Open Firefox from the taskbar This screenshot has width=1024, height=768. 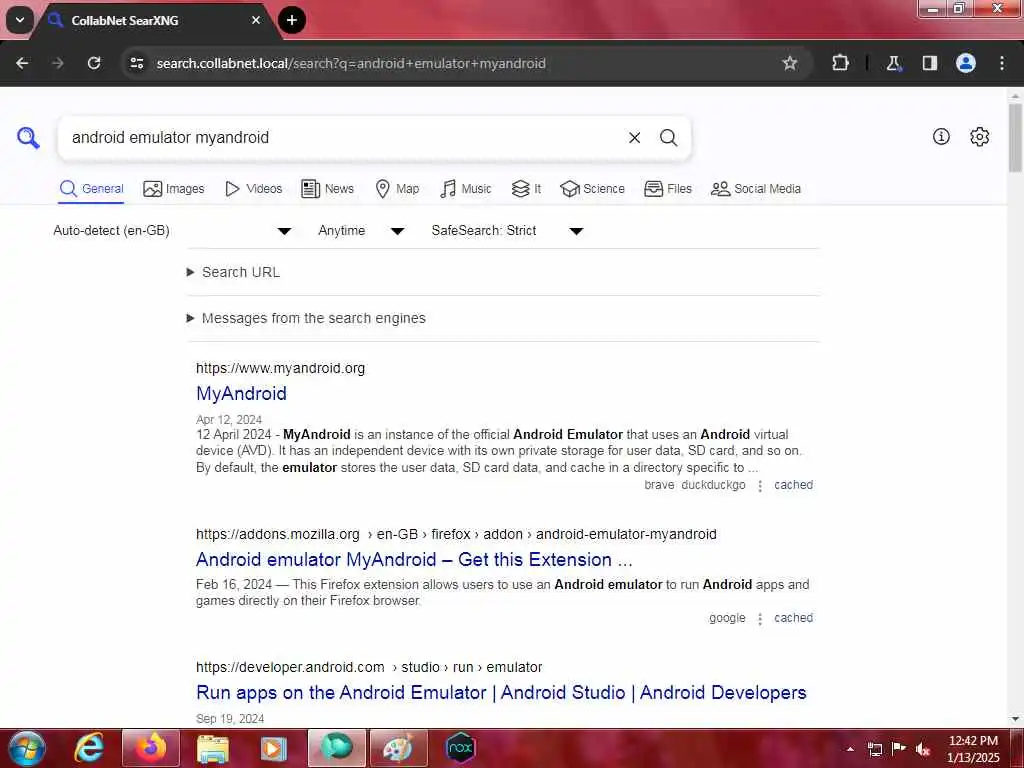pos(151,748)
